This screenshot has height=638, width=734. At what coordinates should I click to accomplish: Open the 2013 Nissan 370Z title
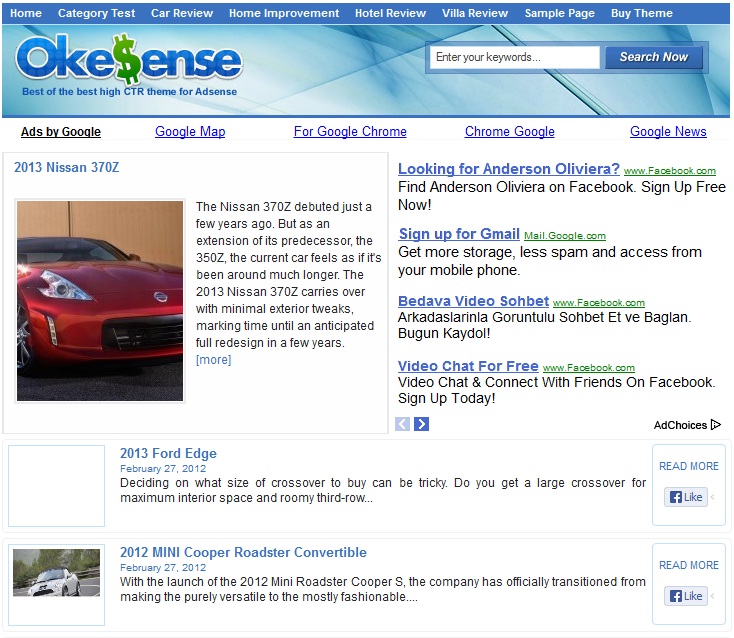66,168
